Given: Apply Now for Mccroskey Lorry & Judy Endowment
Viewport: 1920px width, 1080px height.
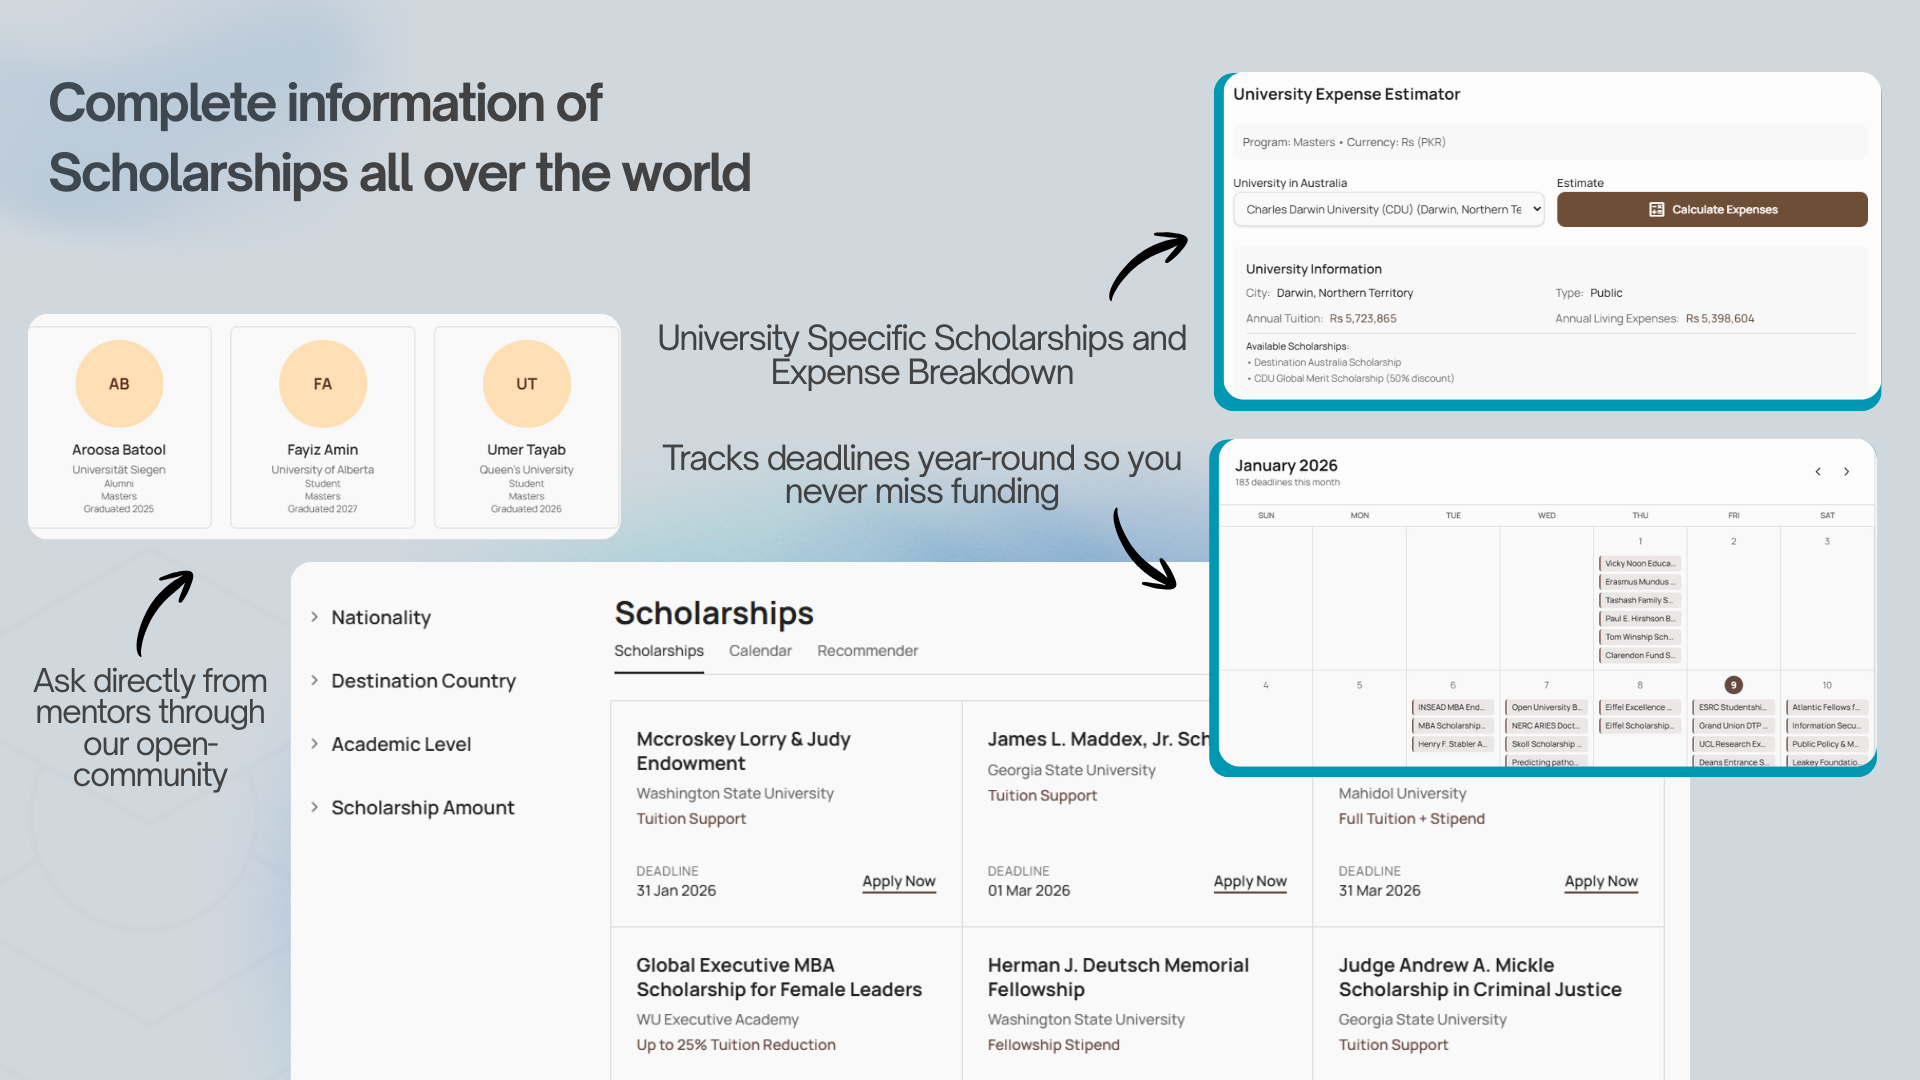Looking at the screenshot, I should 898,882.
